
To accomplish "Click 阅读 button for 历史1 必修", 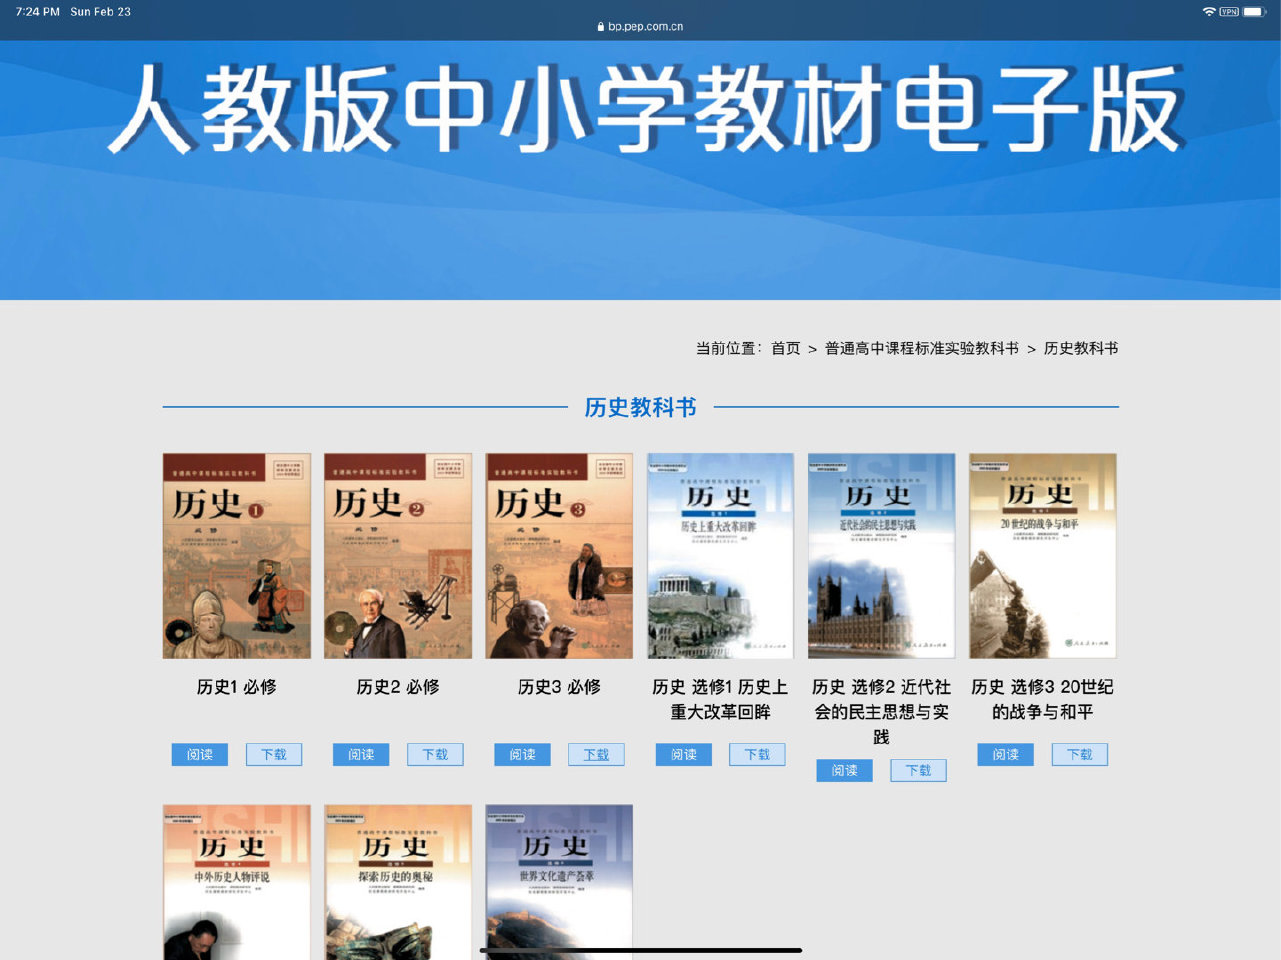I will [x=200, y=754].
